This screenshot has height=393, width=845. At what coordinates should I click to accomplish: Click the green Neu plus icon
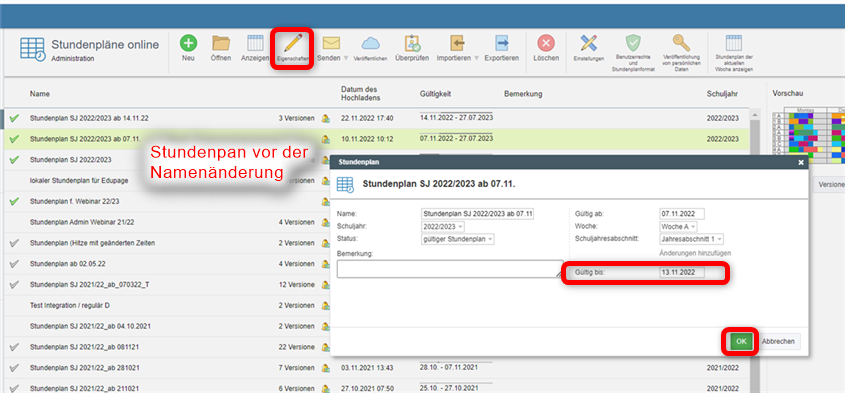(x=188, y=44)
